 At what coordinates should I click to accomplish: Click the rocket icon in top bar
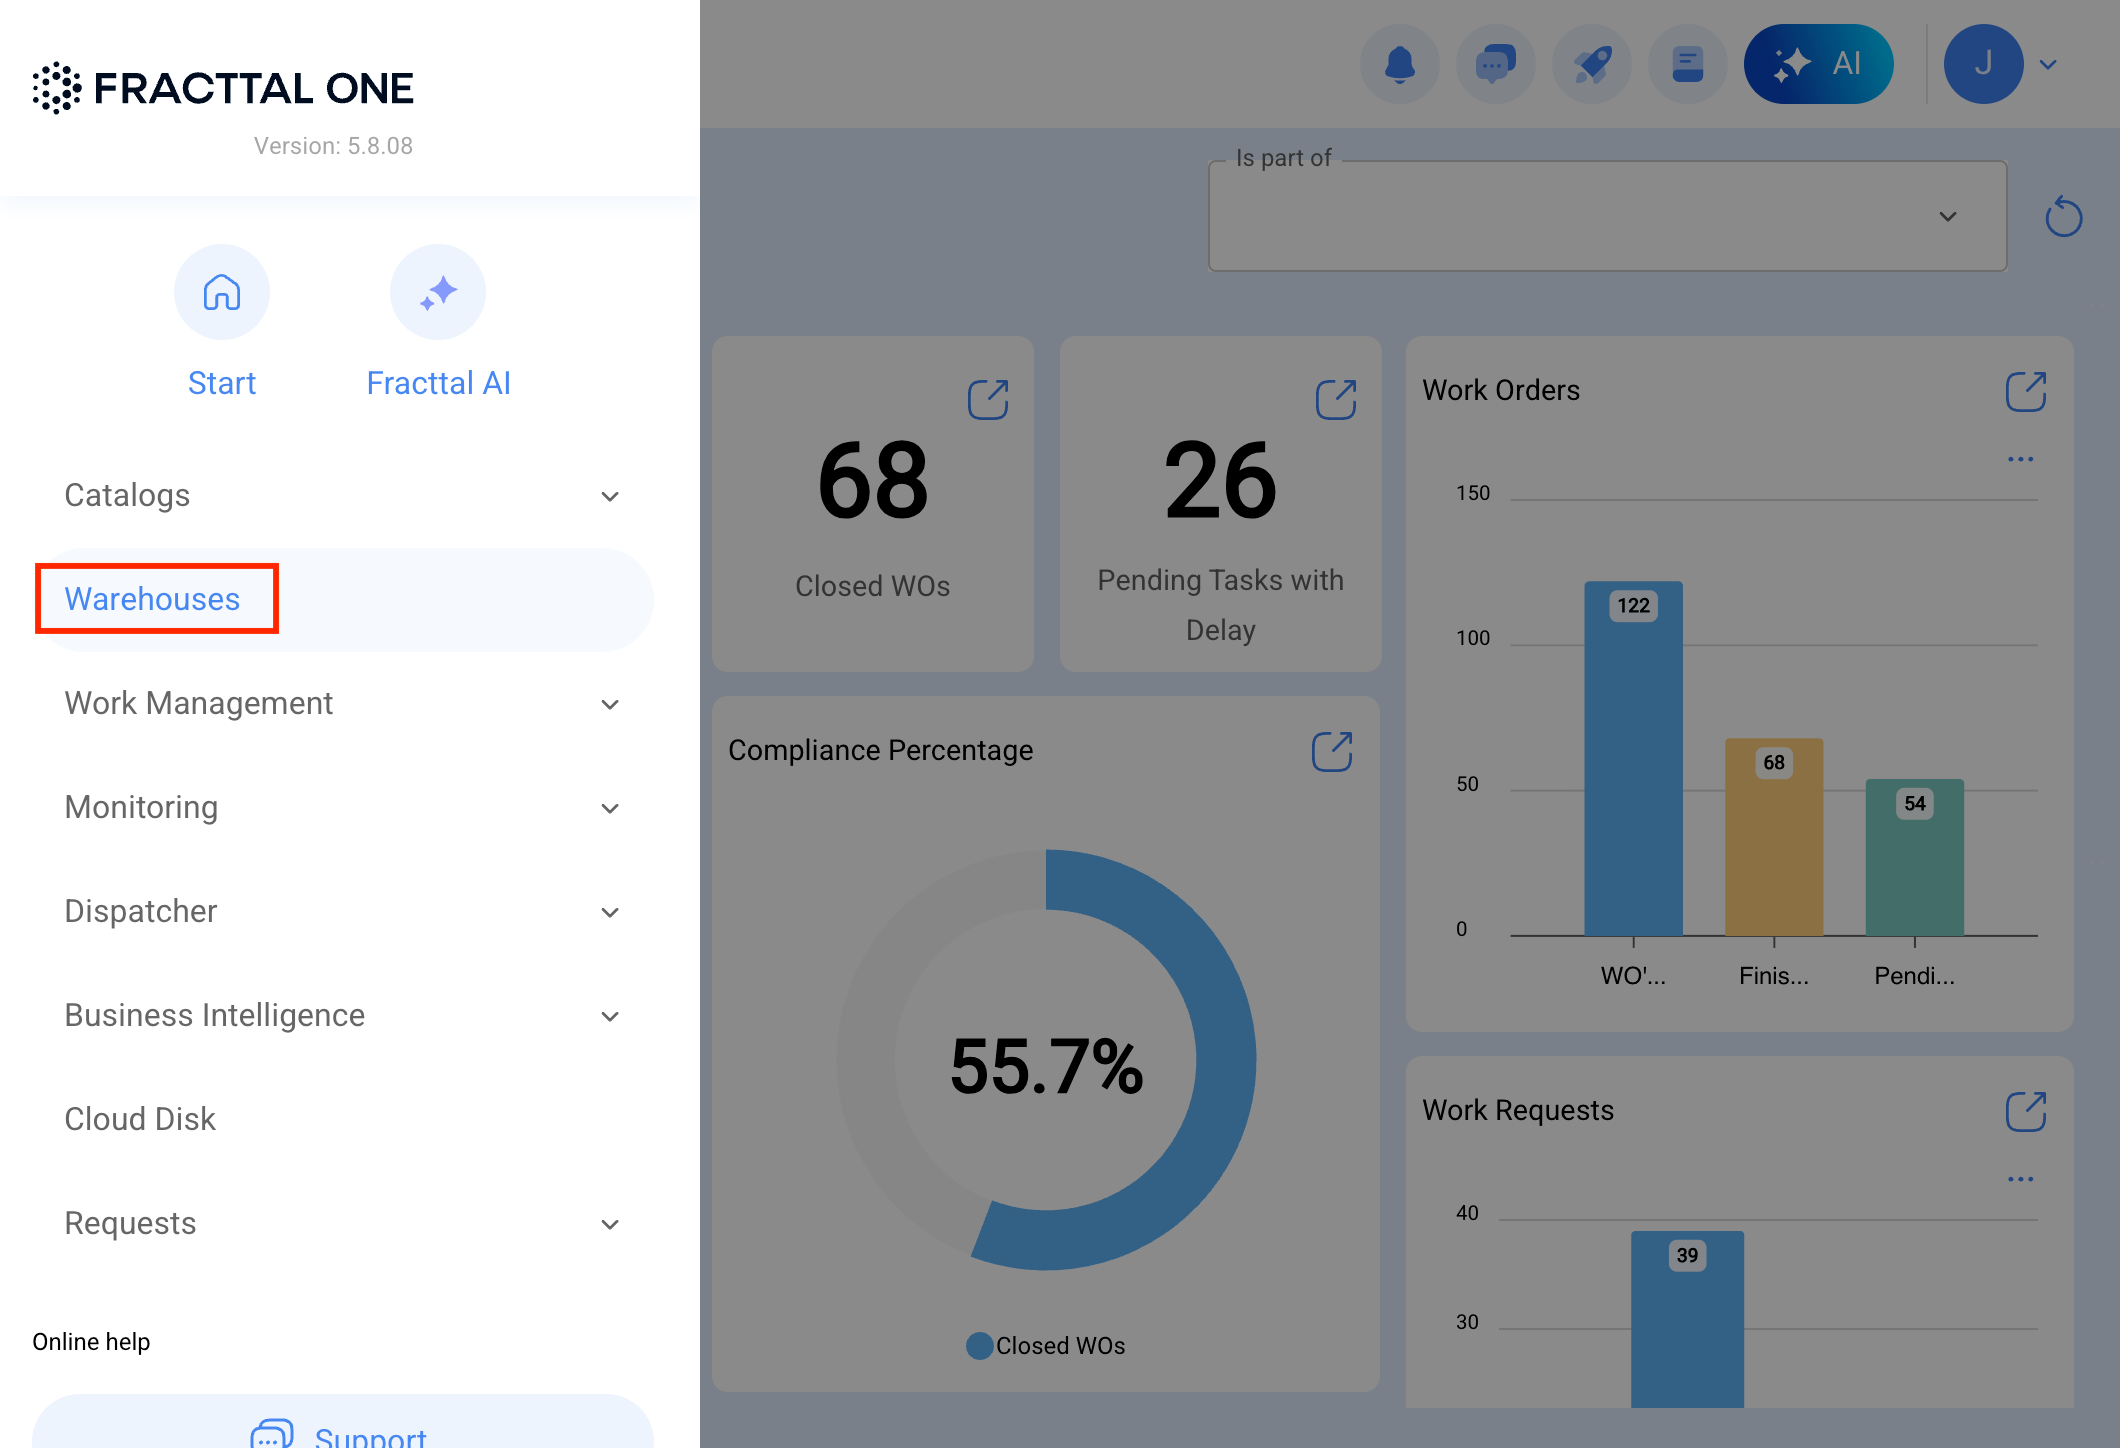(1592, 64)
